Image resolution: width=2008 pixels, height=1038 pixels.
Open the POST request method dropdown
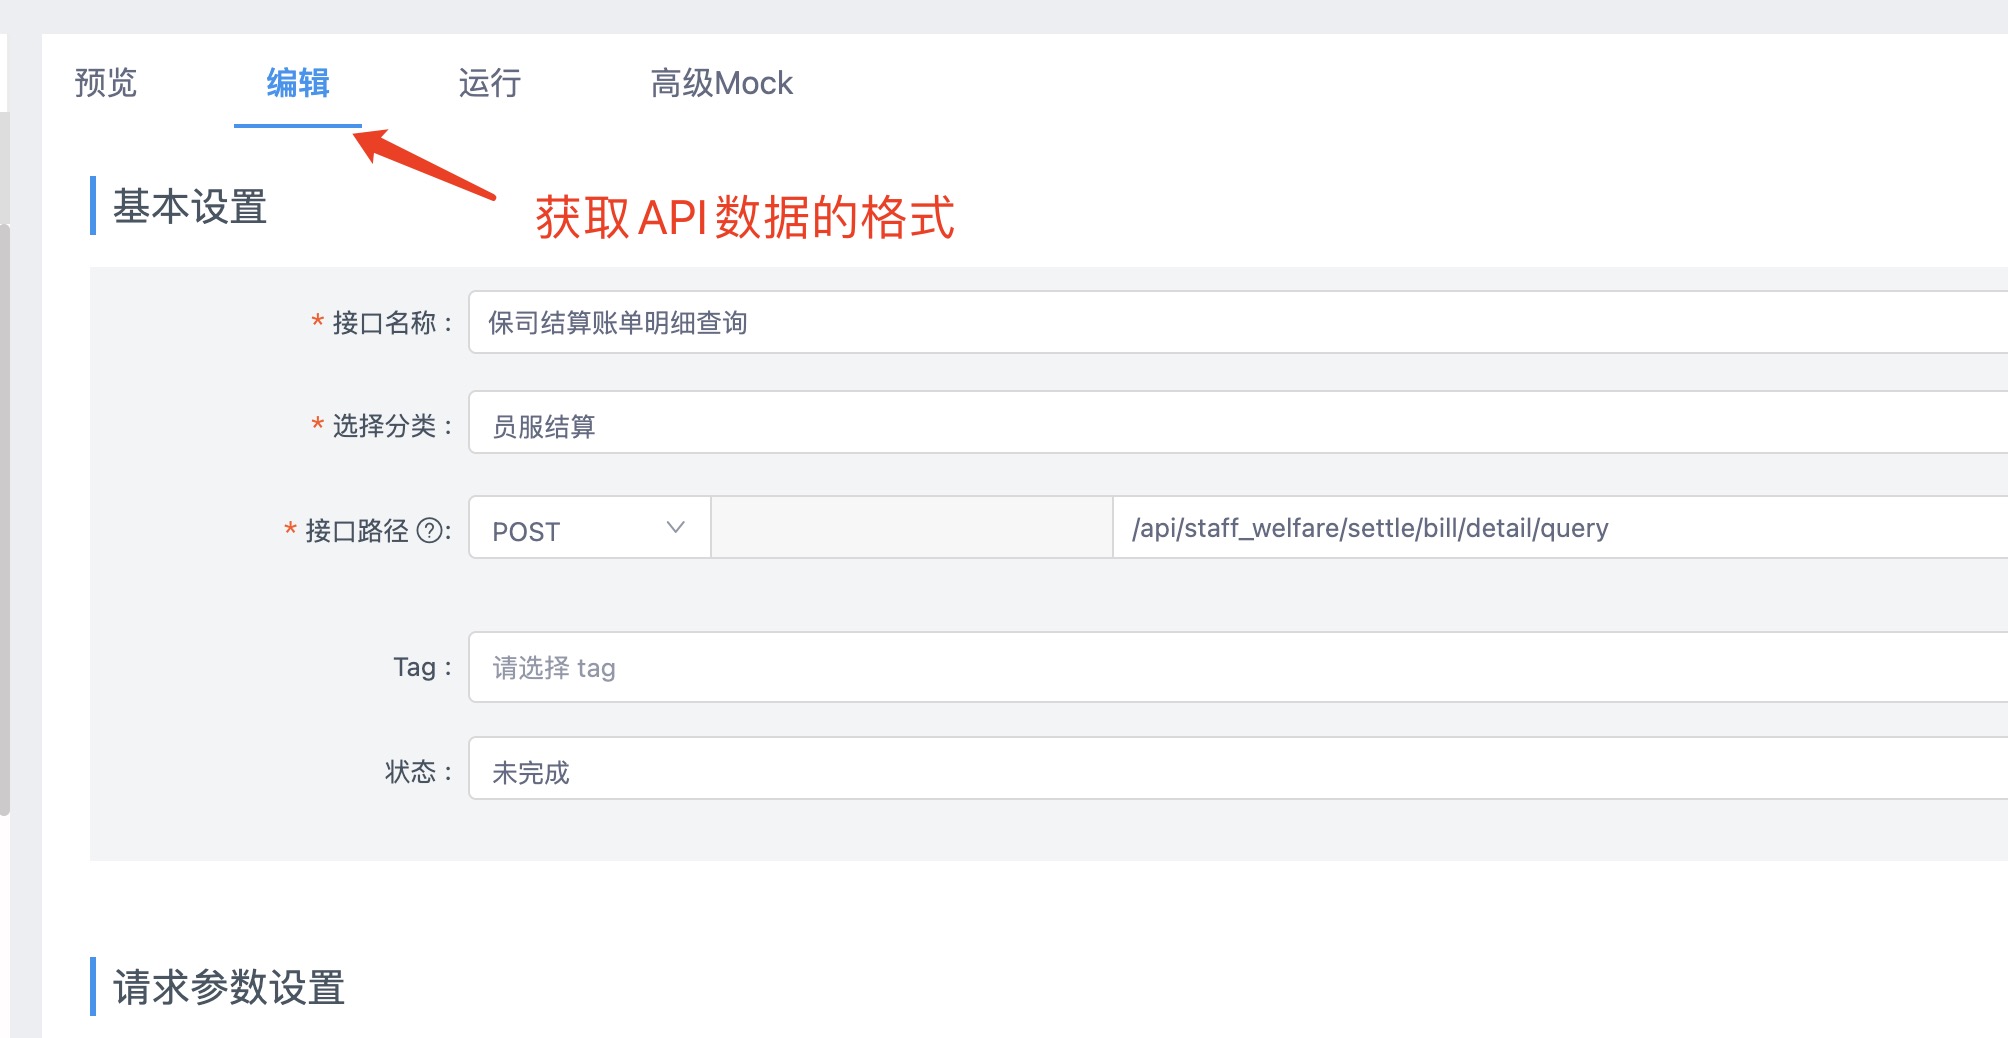coord(590,528)
